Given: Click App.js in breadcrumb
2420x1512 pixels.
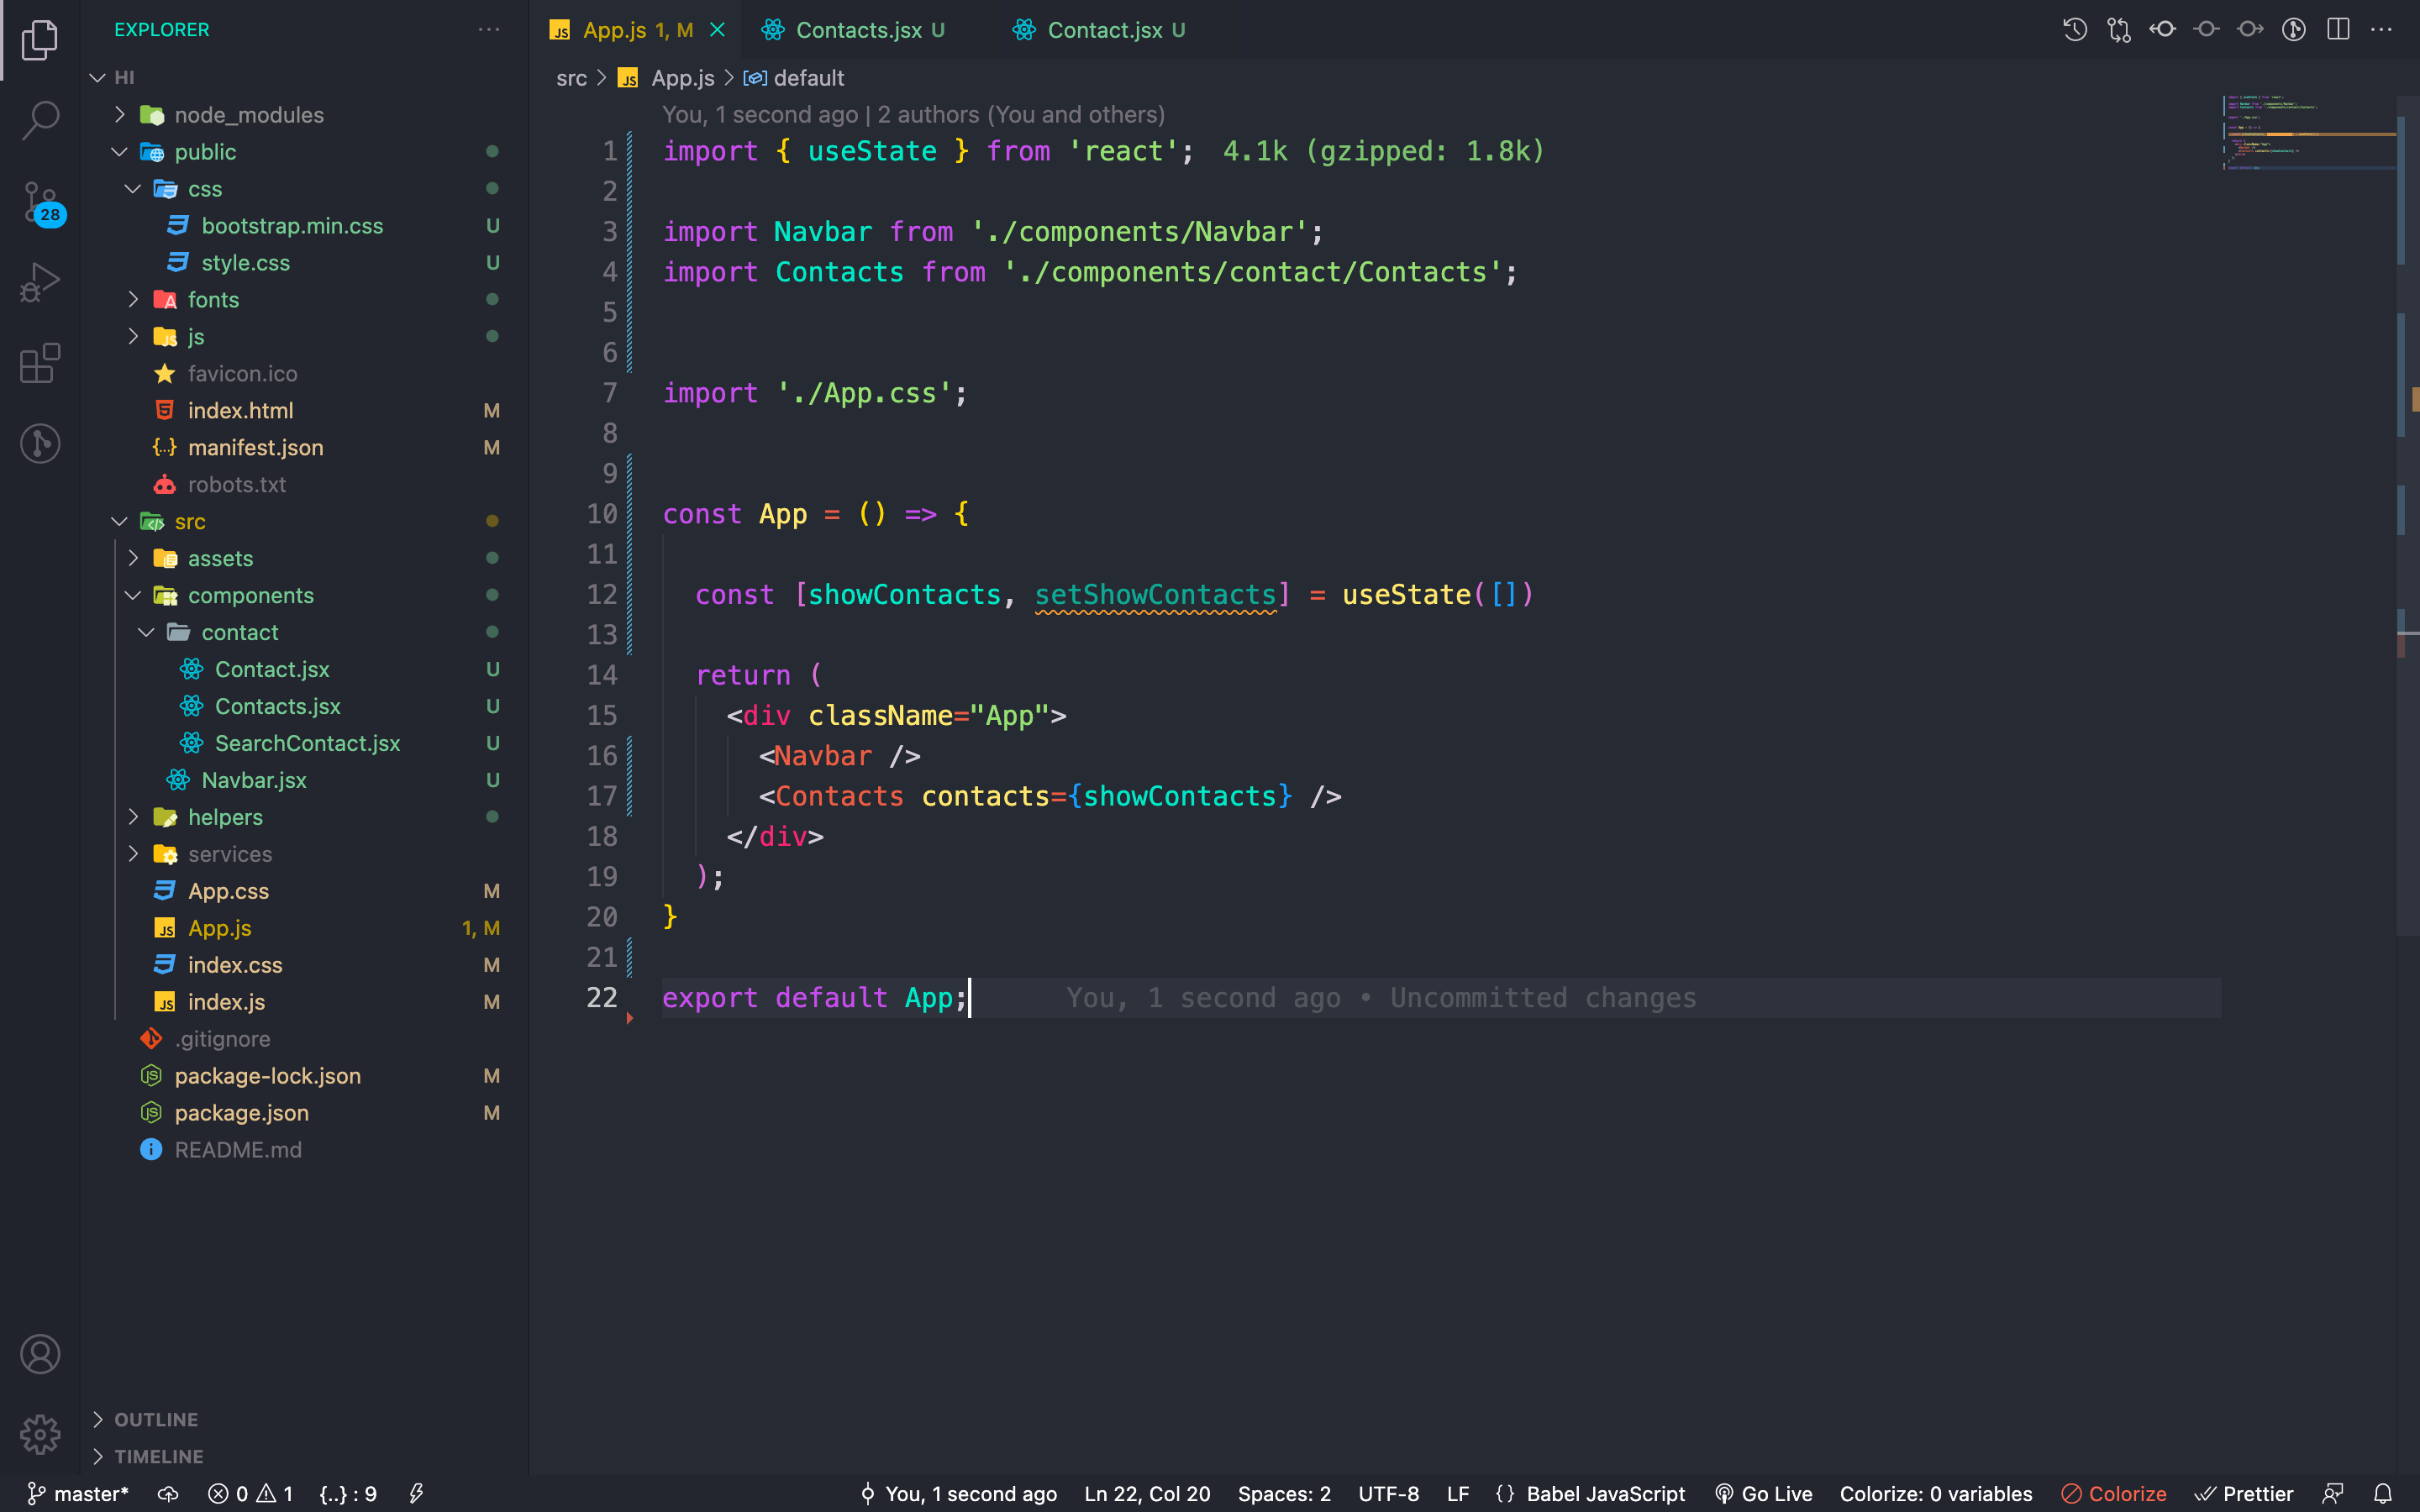Looking at the screenshot, I should (x=683, y=78).
